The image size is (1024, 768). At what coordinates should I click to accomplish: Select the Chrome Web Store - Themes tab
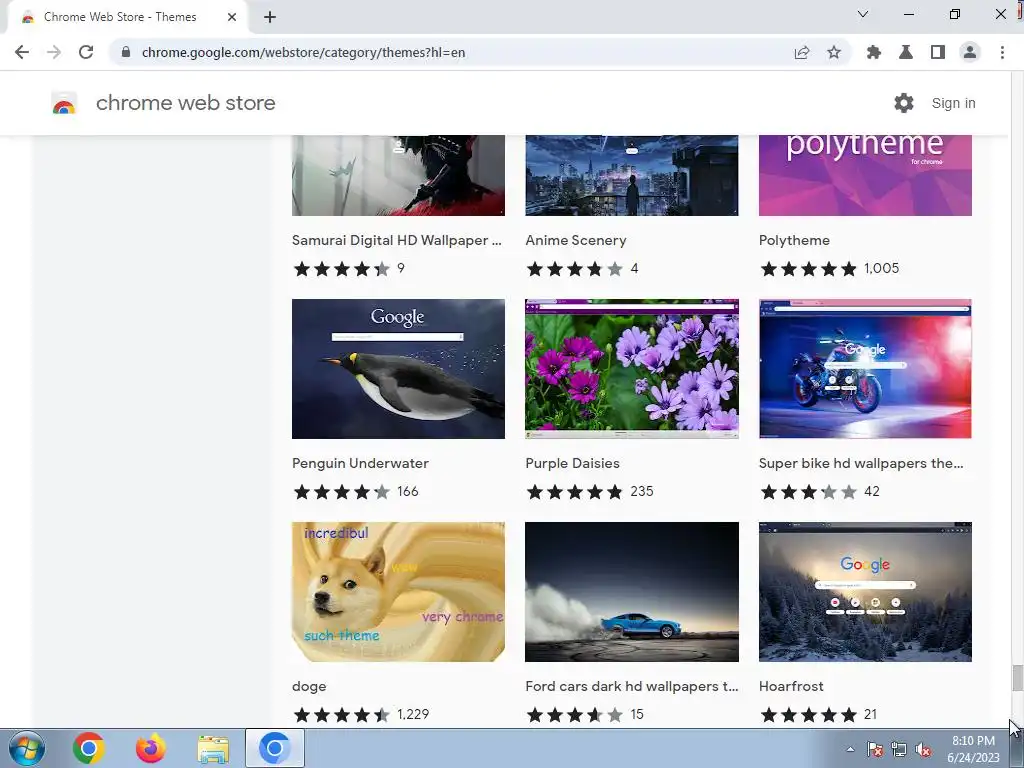127,17
